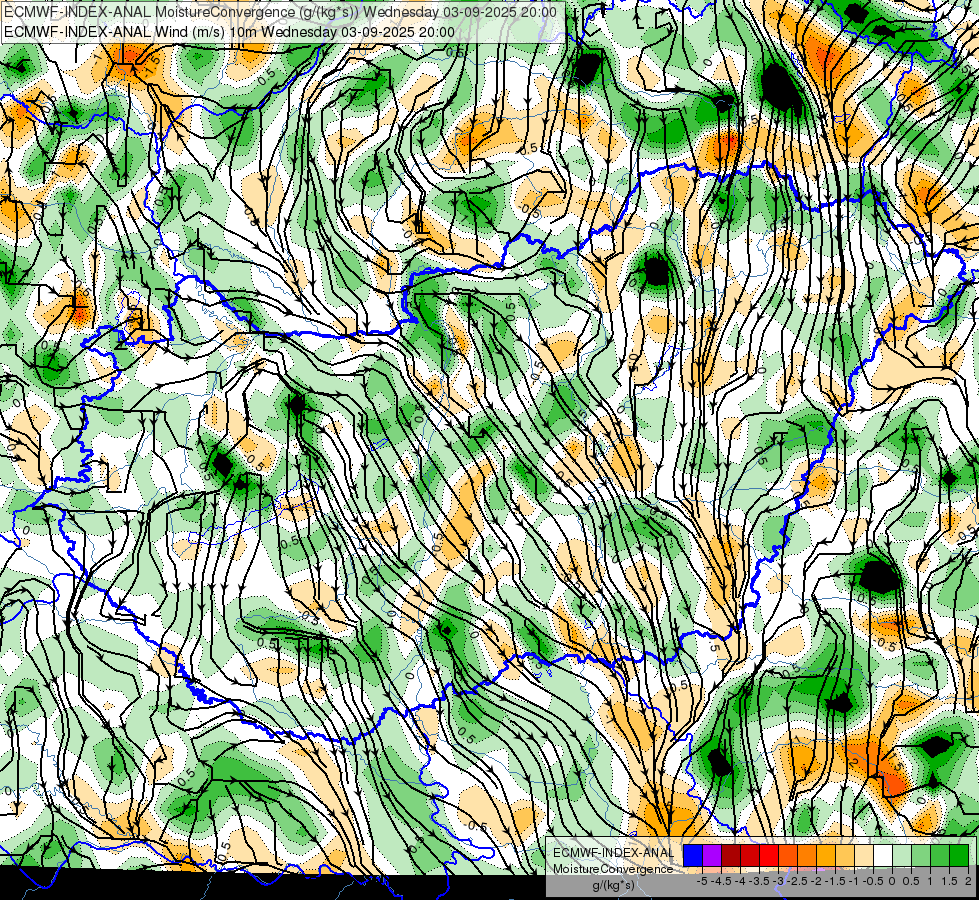Click the darkest green swatch between 1.5 and 2
The image size is (979, 900).
(x=959, y=855)
